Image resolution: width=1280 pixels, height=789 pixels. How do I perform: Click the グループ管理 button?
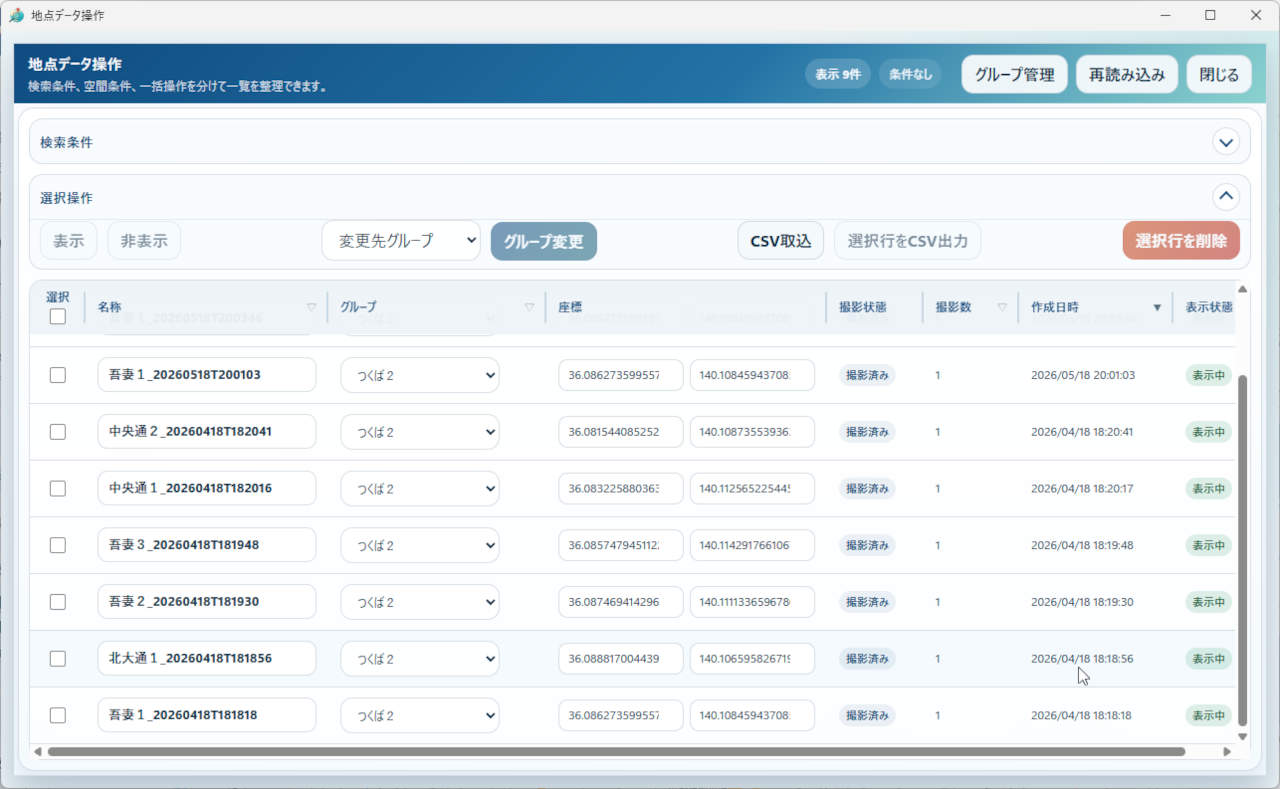tap(1015, 75)
